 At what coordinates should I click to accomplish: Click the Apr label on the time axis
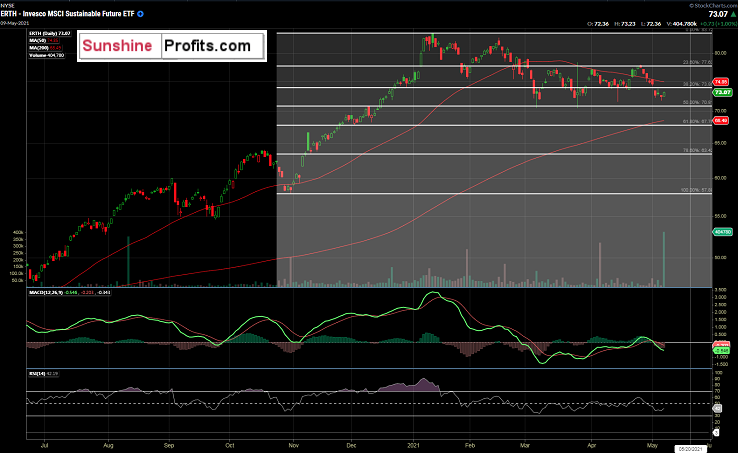pos(592,445)
